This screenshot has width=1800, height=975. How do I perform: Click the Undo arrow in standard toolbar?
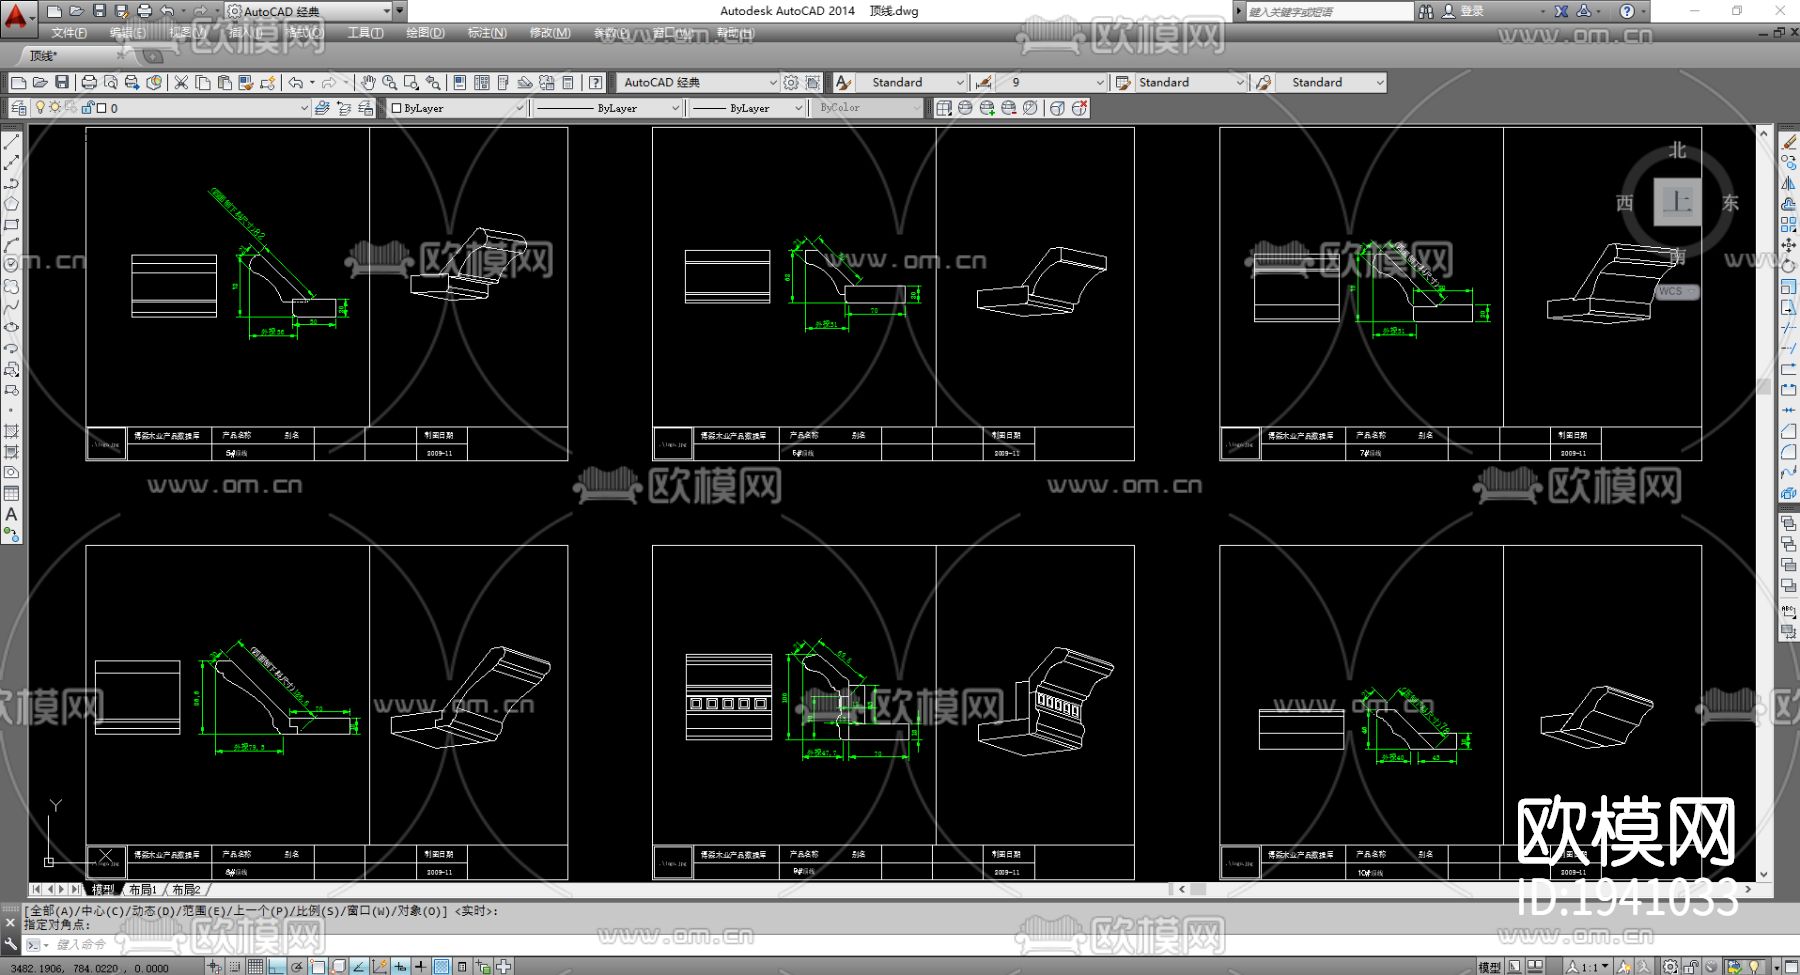point(296,82)
